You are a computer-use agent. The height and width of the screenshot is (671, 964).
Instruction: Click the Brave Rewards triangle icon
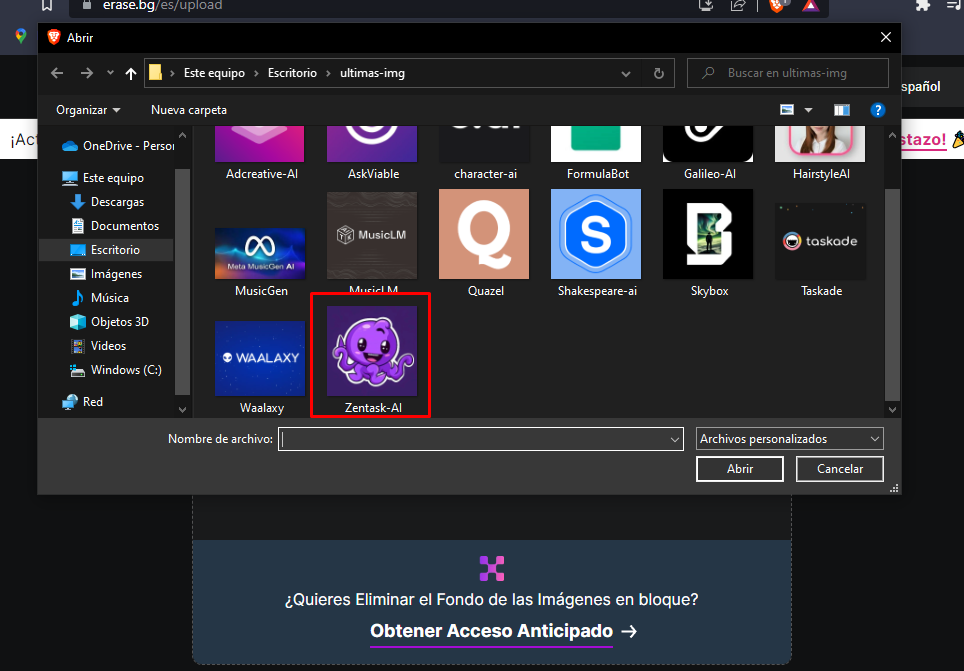pyautogui.click(x=811, y=6)
